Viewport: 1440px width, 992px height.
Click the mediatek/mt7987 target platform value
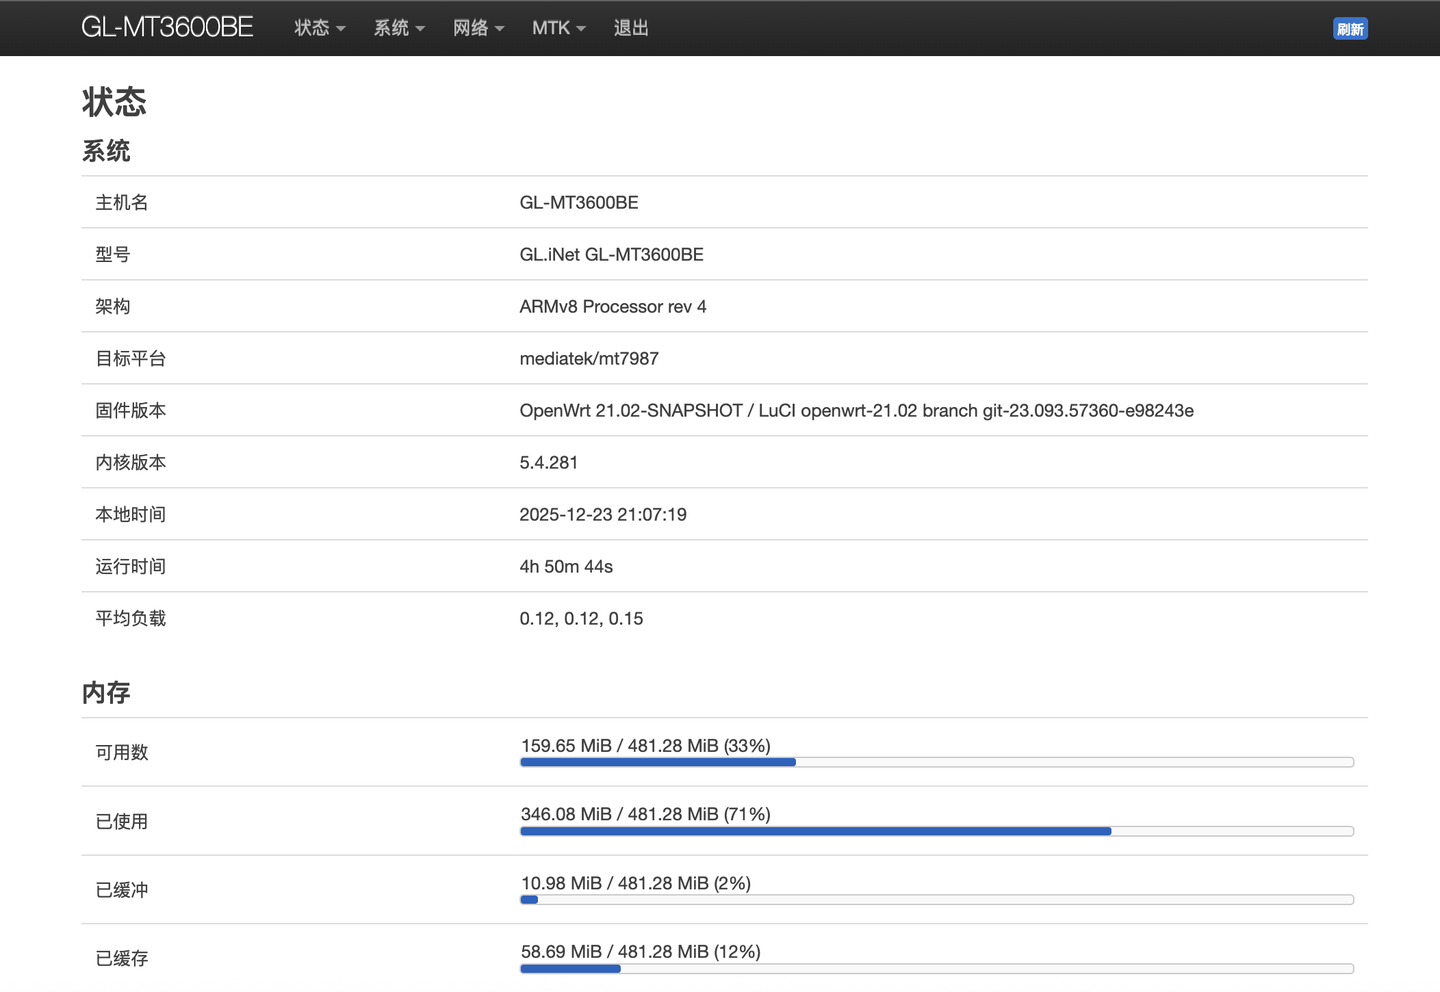(x=589, y=358)
